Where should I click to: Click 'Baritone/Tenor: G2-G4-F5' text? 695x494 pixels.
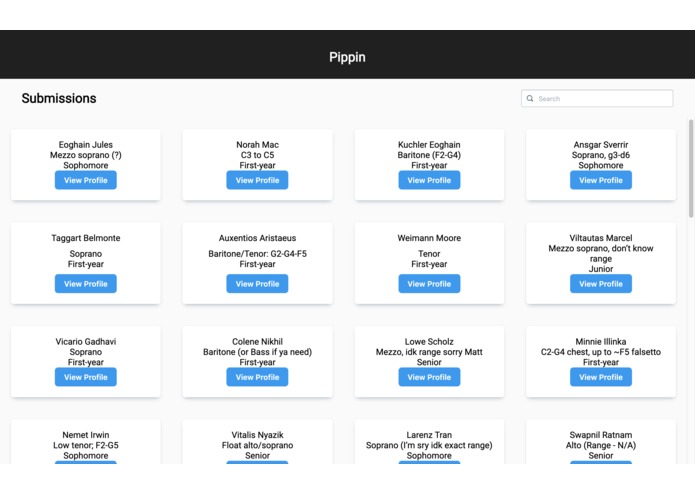(x=257, y=254)
